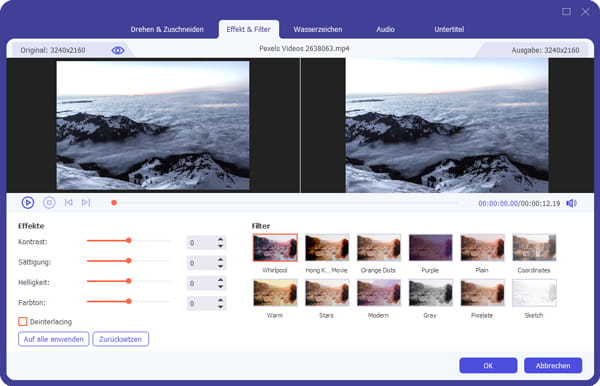Mute the volume speaker icon
Image resolution: width=600 pixels, height=386 pixels.
pyautogui.click(x=571, y=203)
